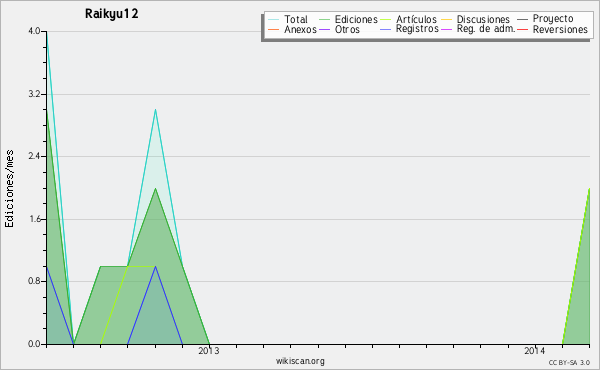Click the green Ediciones legend line swatch
The height and width of the screenshot is (370, 600).
tap(324, 20)
